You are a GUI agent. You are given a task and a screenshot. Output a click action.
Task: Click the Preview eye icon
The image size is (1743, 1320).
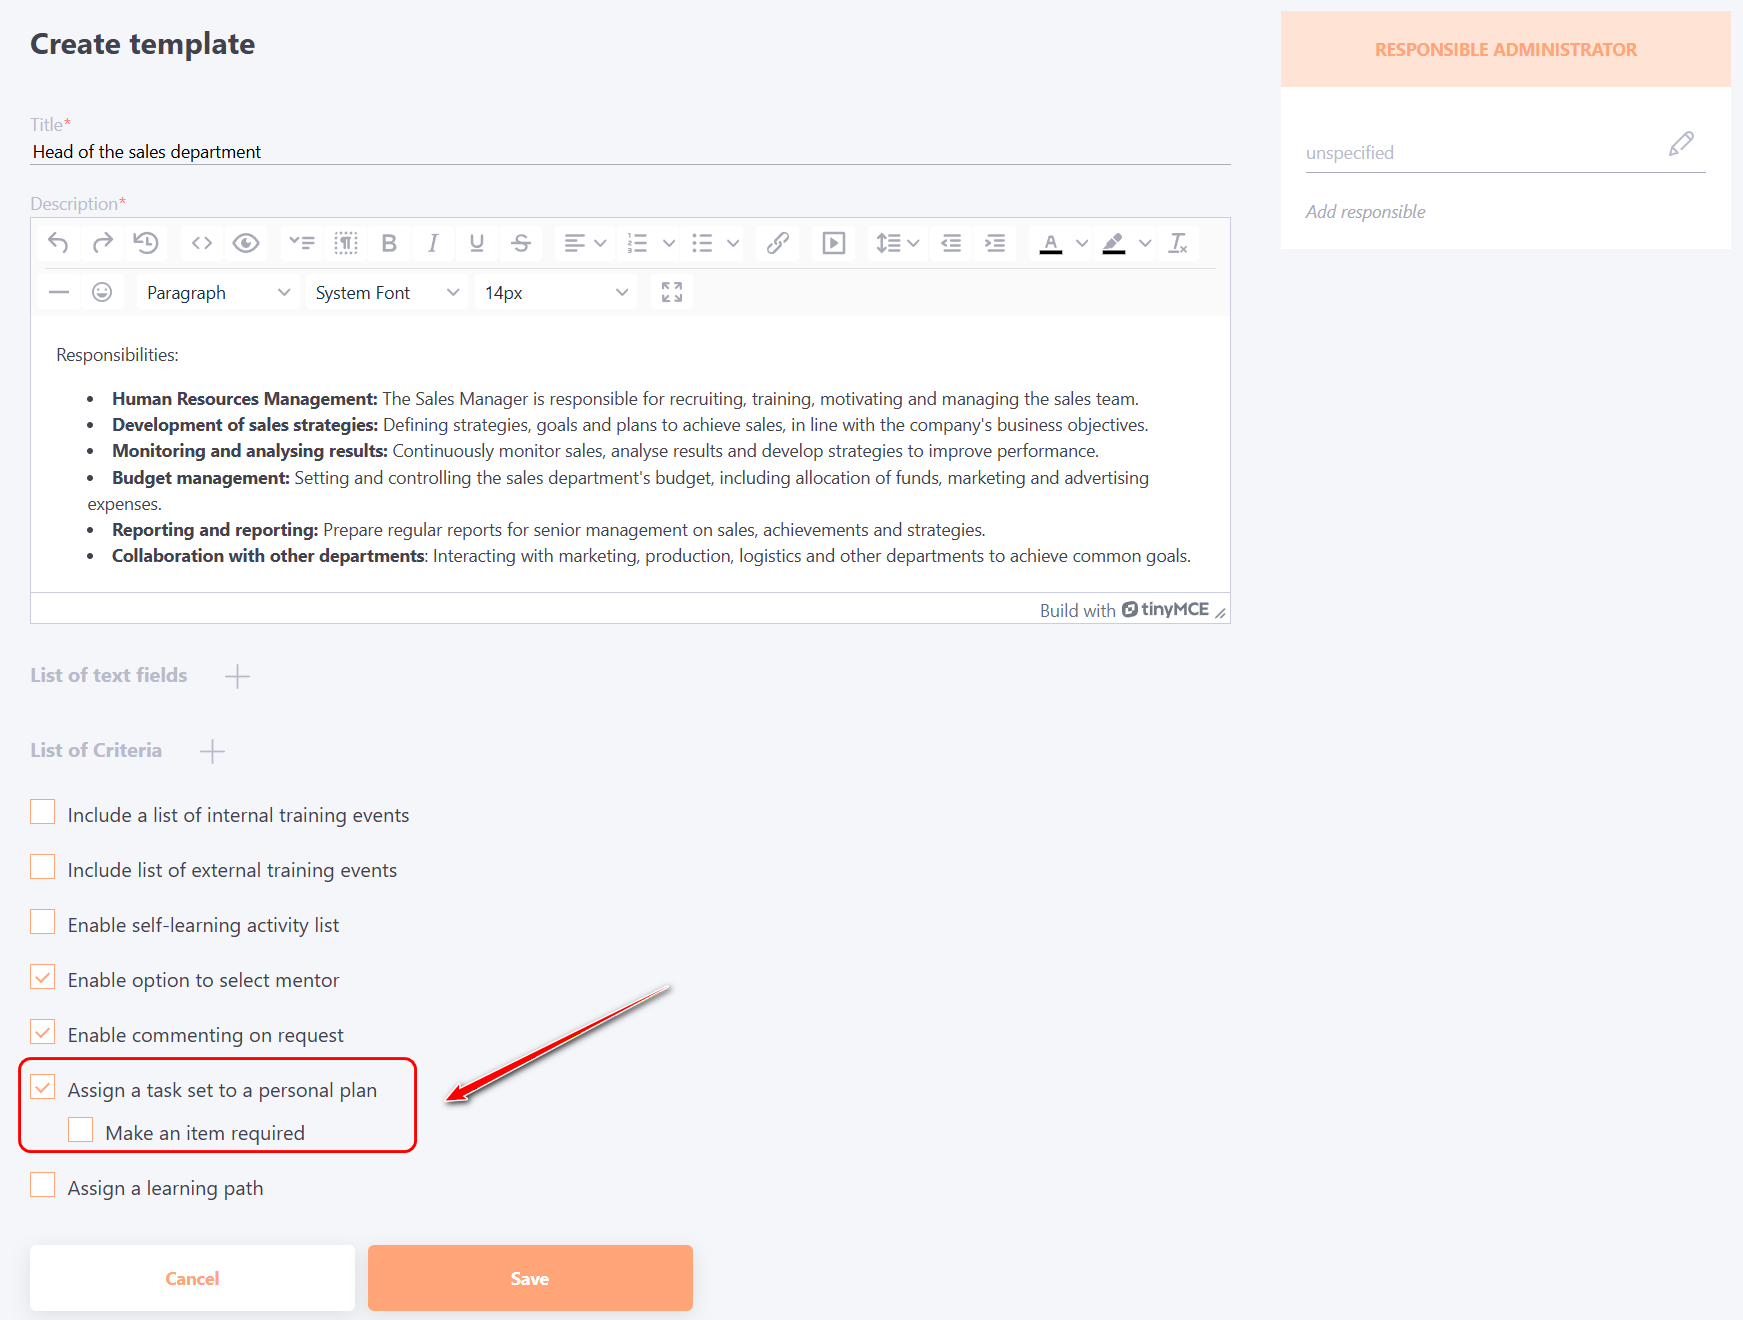246,243
